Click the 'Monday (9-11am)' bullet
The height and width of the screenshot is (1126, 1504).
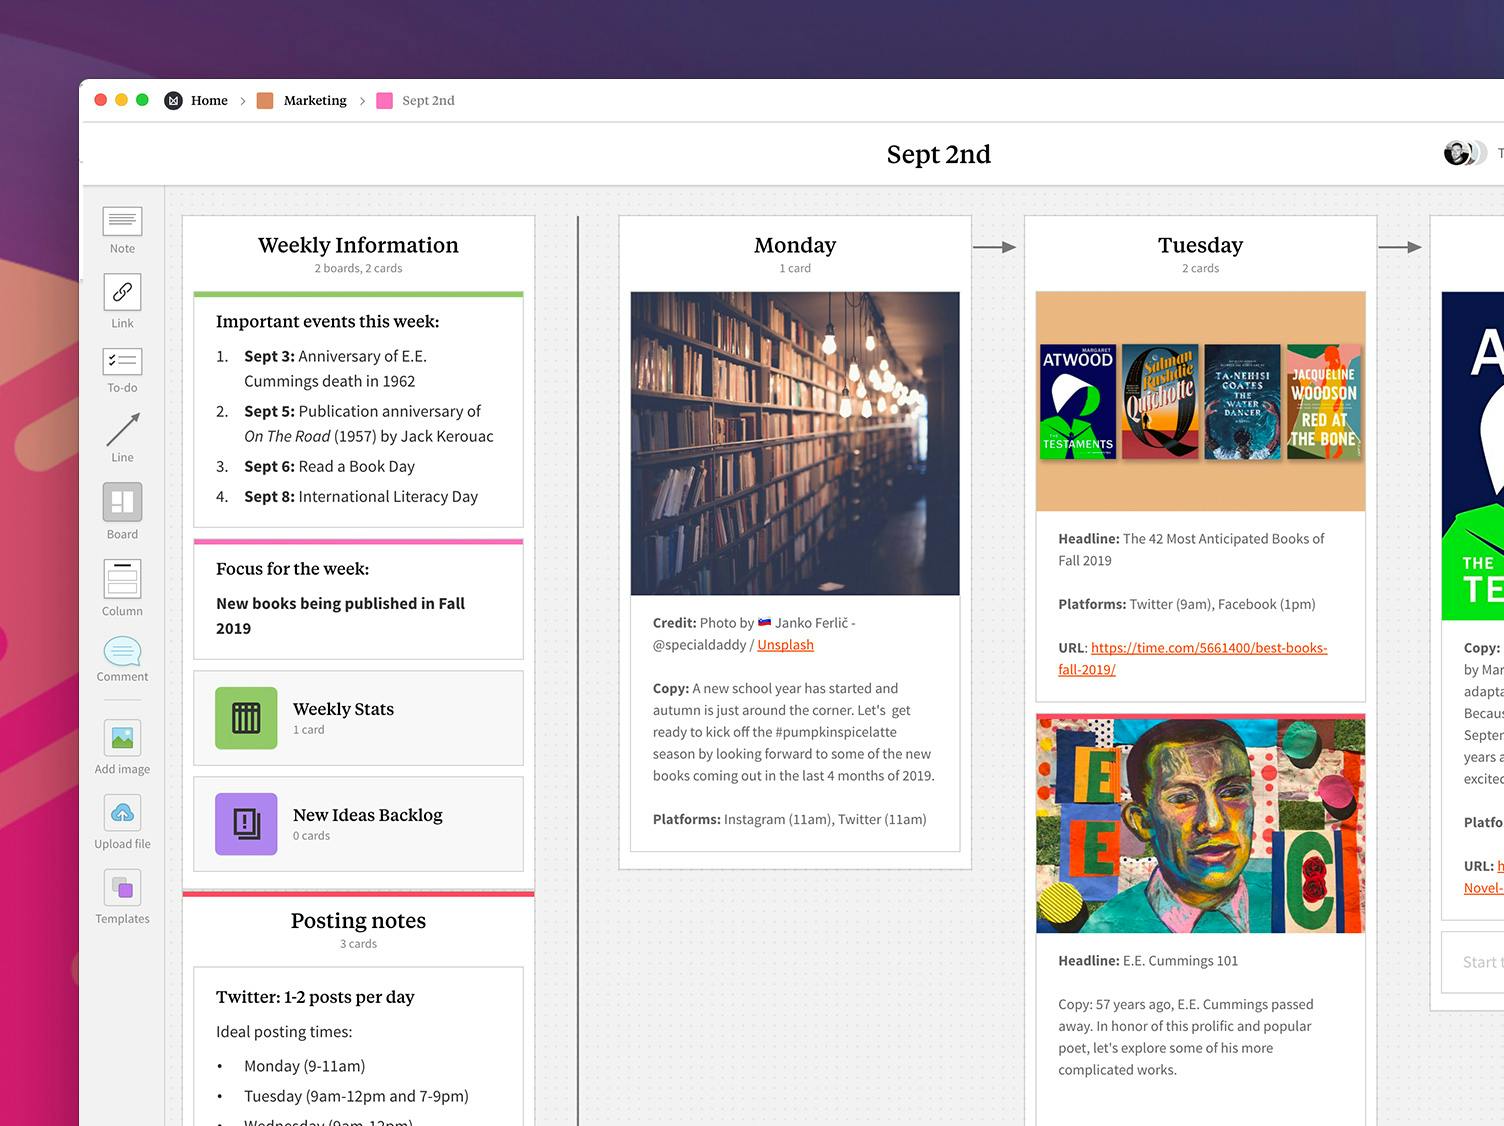pos(304,1066)
